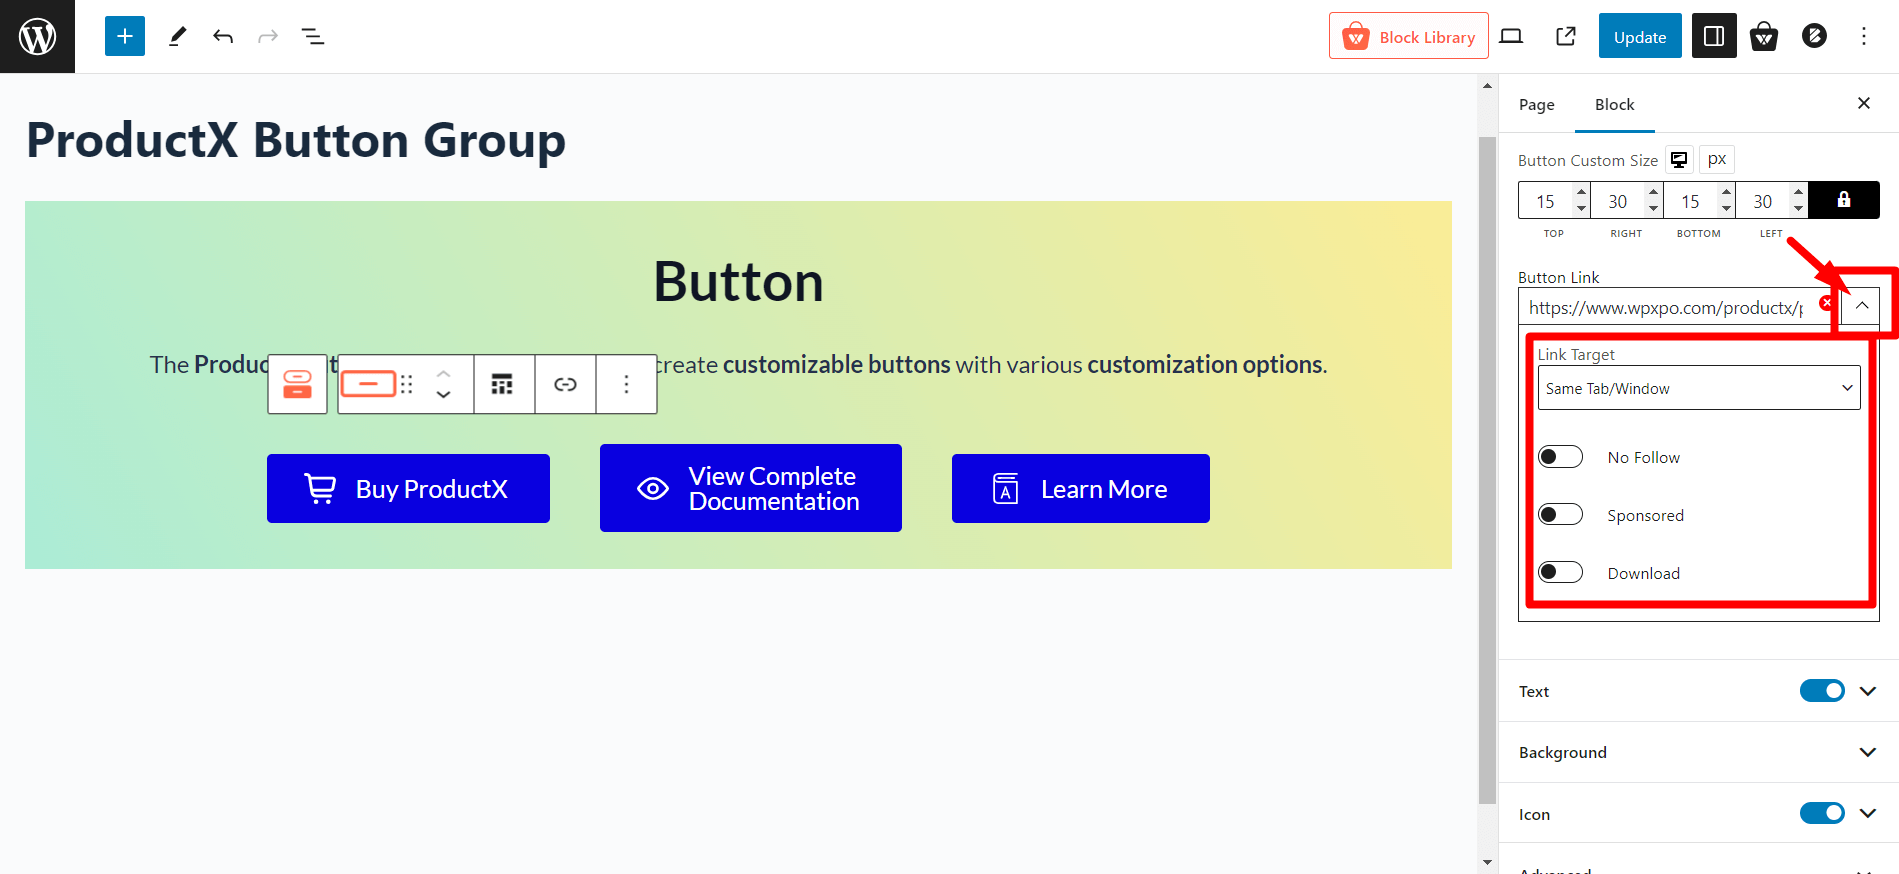
Task: Open the external view page icon
Action: point(1565,36)
